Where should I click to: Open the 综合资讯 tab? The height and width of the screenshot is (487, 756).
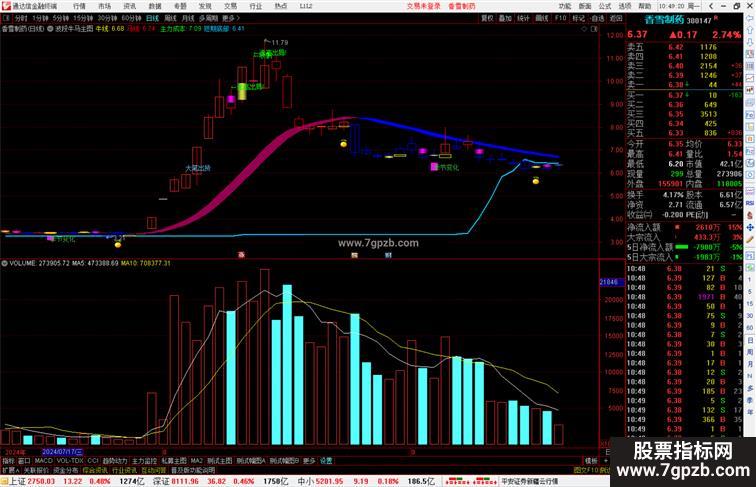click(95, 470)
